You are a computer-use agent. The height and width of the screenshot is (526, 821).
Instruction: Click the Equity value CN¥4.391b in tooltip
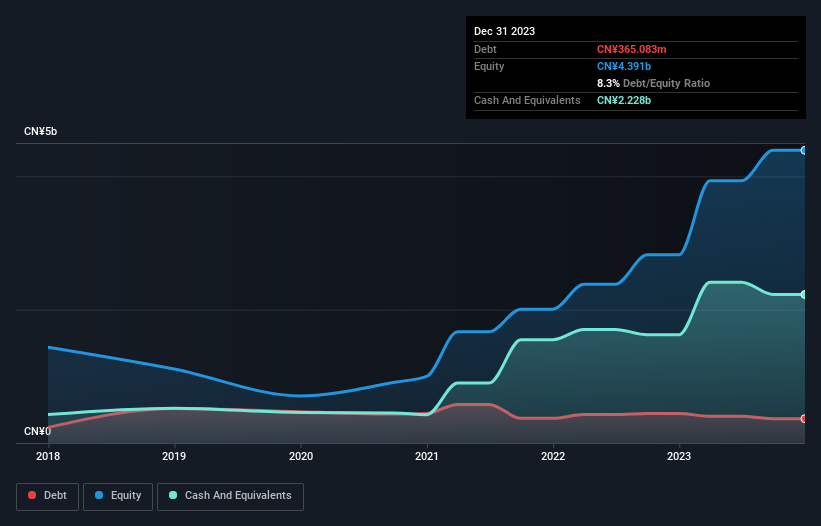624,66
